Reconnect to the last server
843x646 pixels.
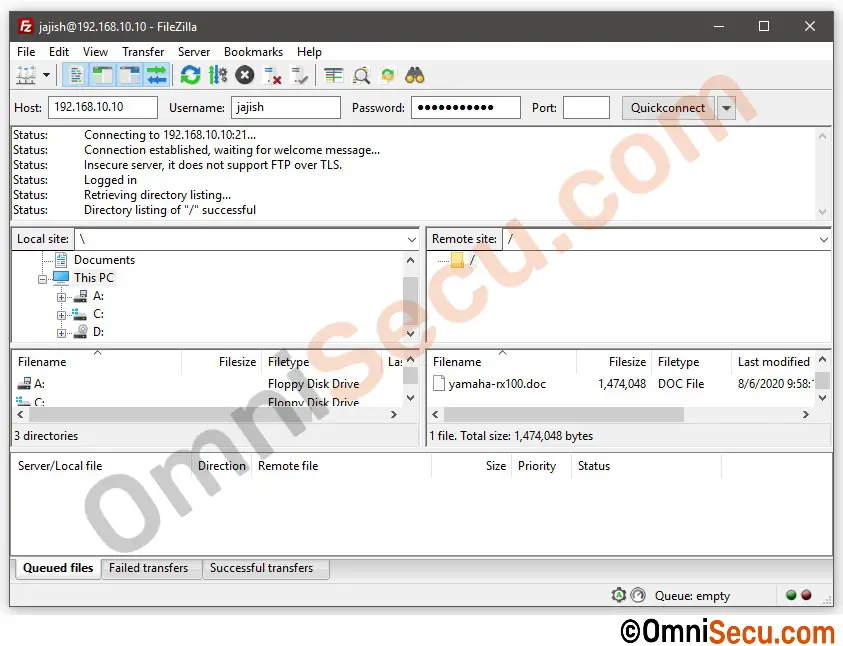point(299,75)
